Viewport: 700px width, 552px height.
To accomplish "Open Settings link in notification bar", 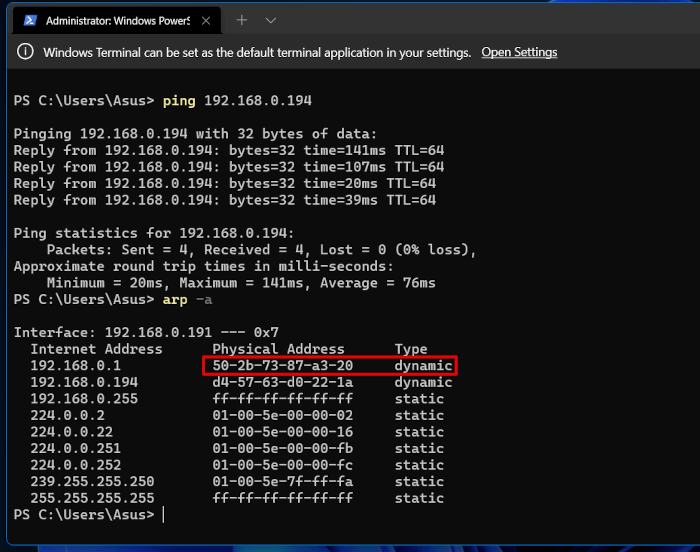I will pyautogui.click(x=519, y=52).
